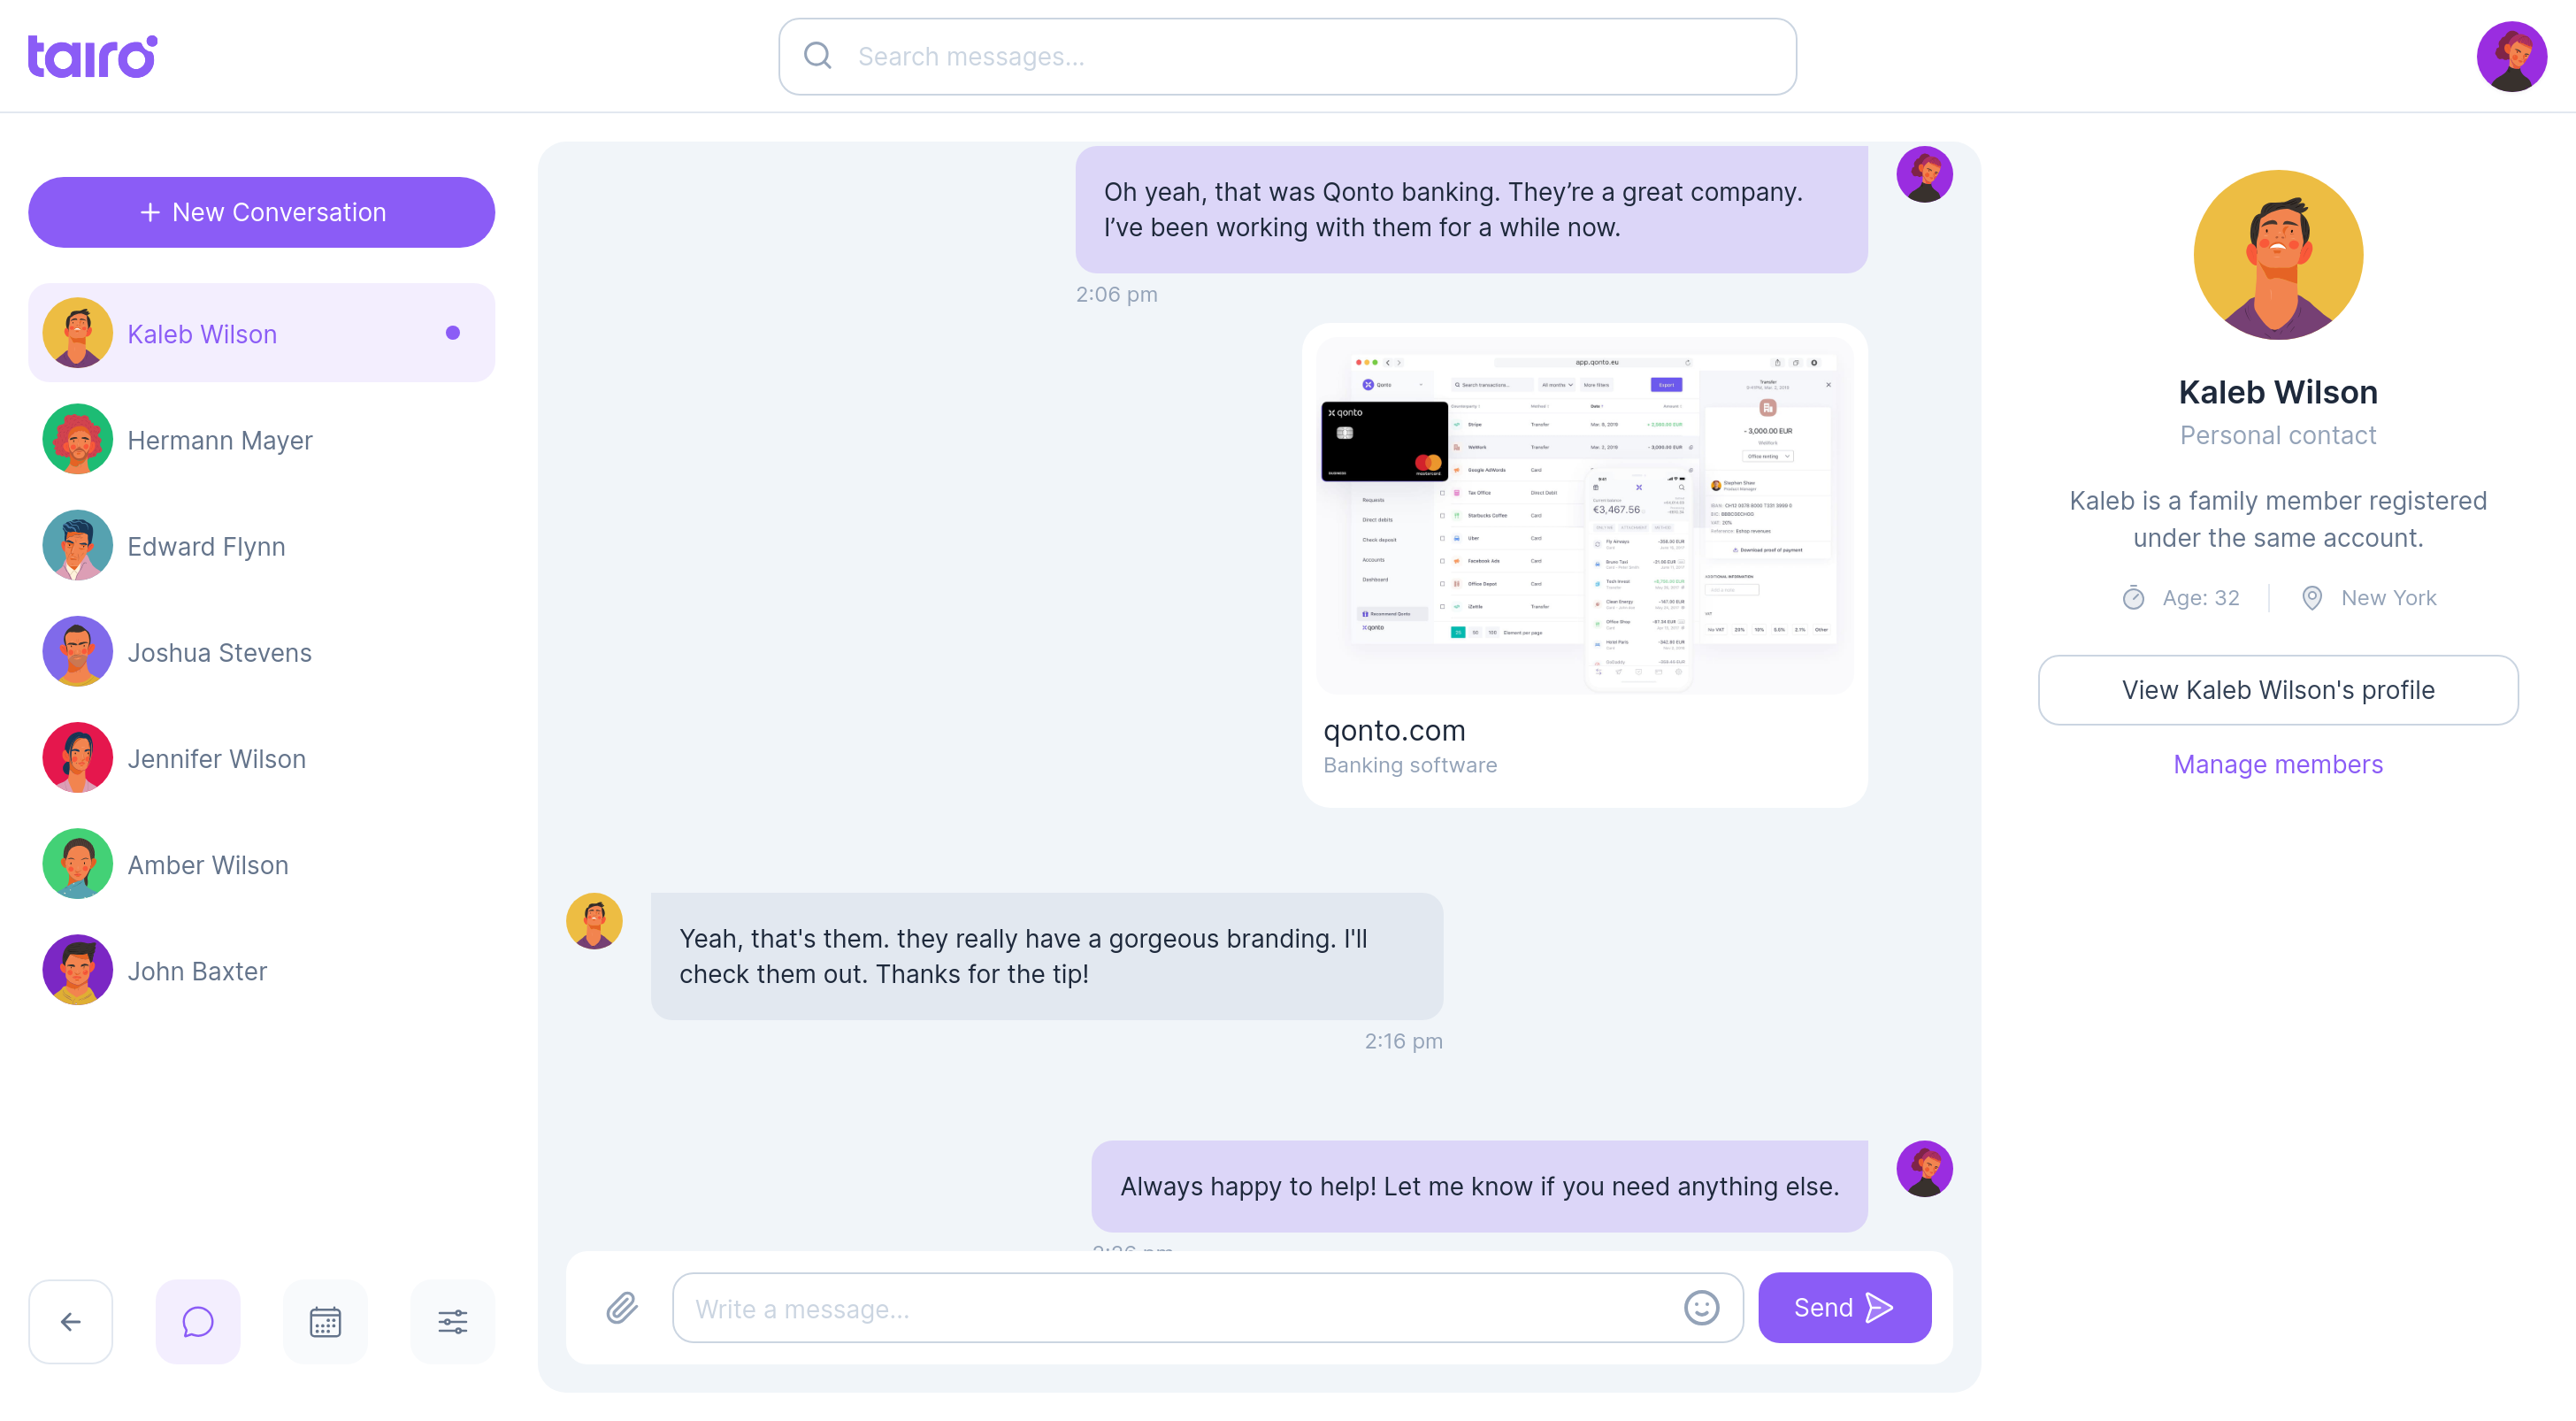2576x1421 pixels.
Task: Start a New Conversation
Action: pyautogui.click(x=261, y=212)
